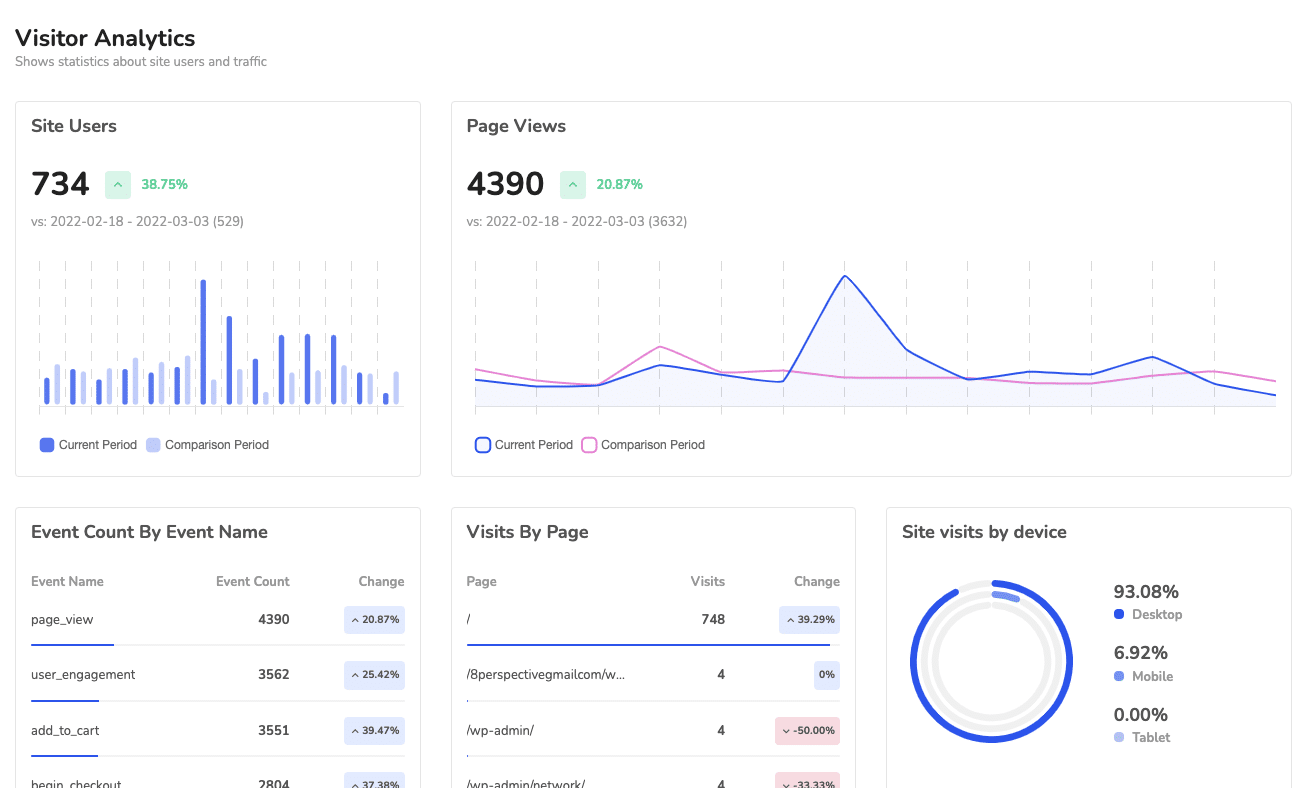Click the 39.29% change badge
This screenshot has height=788, width=1312.
click(809, 620)
